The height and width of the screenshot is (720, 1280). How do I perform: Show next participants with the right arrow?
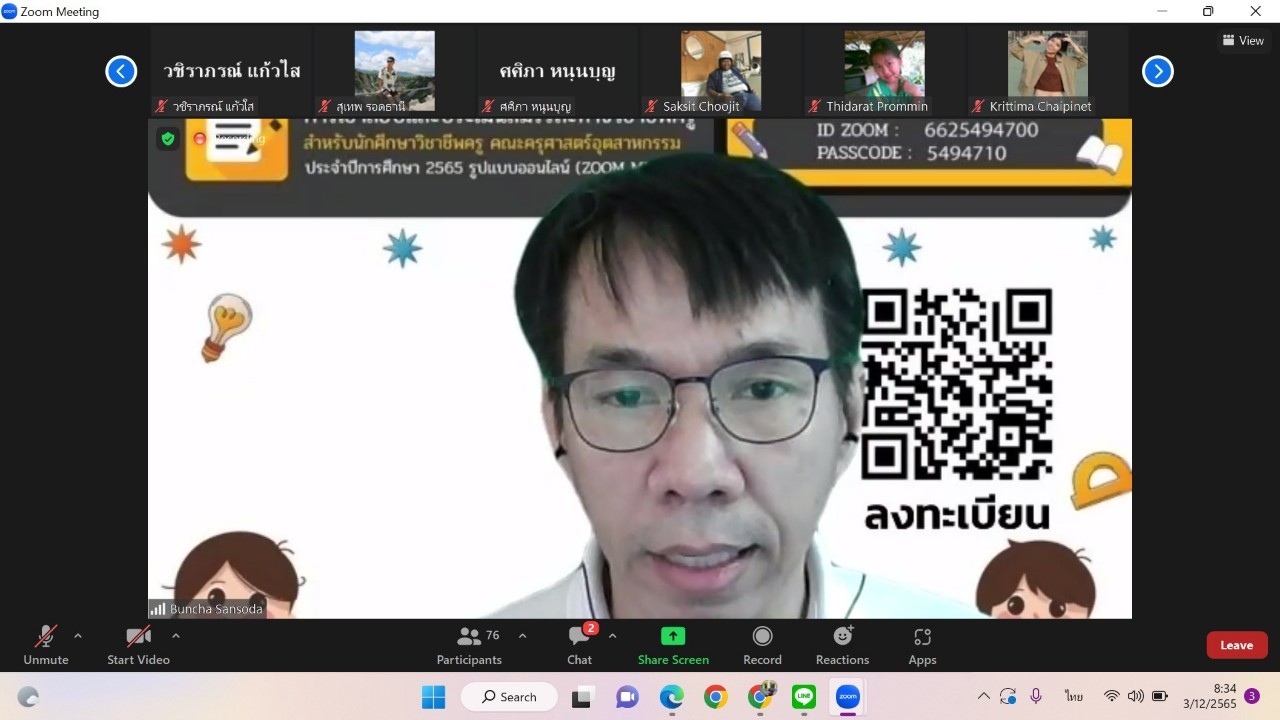pyautogui.click(x=1158, y=71)
